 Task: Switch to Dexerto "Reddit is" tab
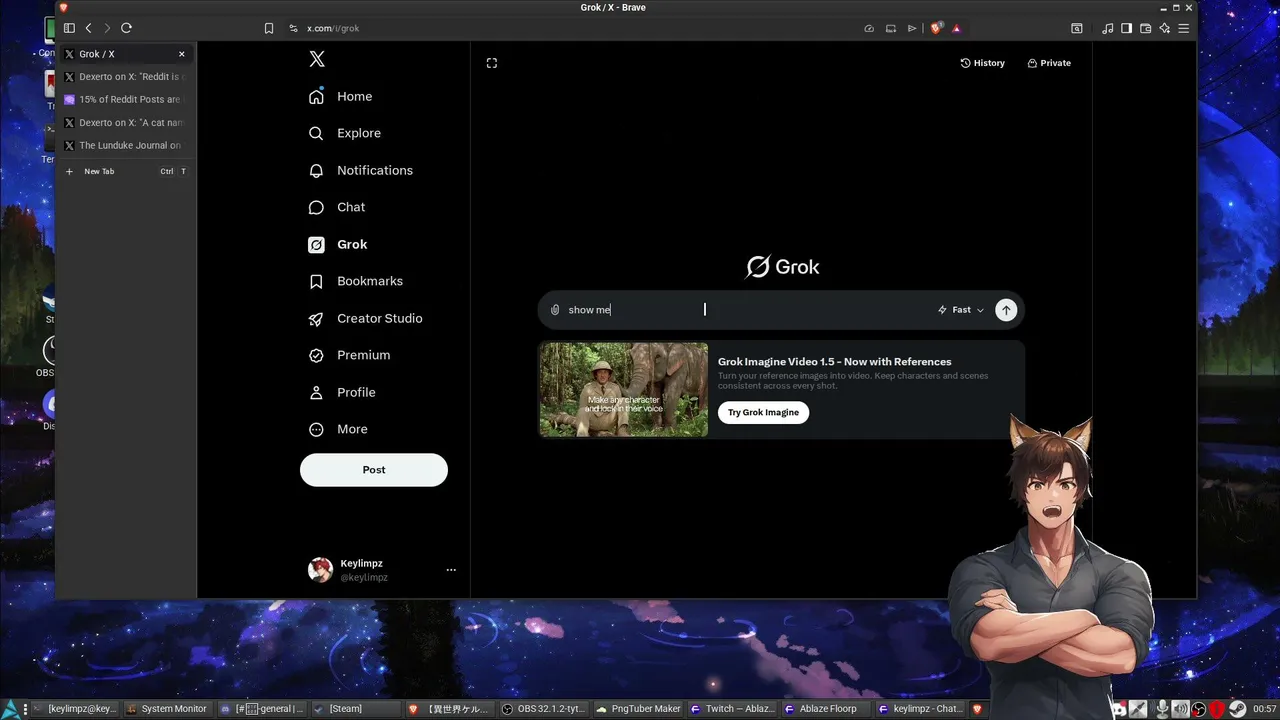pos(125,77)
